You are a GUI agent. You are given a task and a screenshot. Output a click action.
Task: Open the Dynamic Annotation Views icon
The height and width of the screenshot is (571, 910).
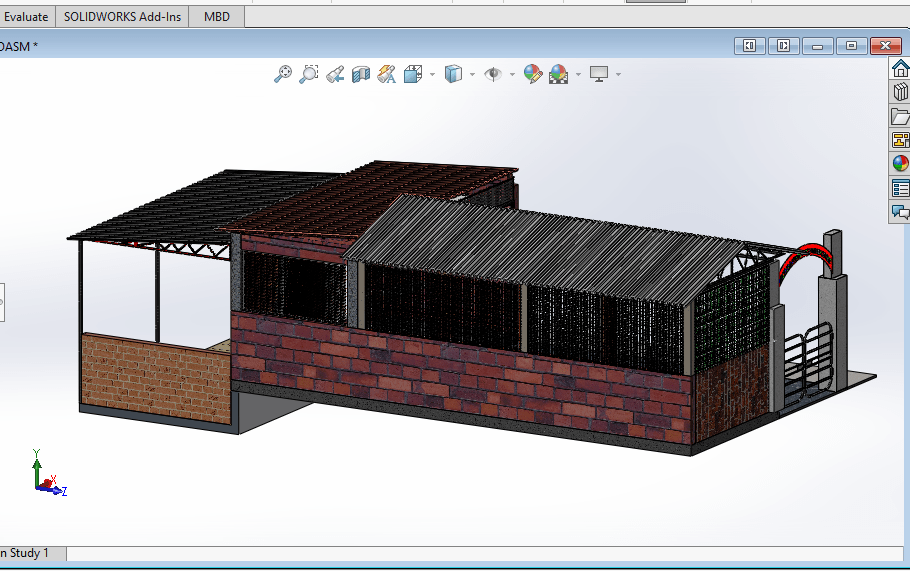point(387,74)
